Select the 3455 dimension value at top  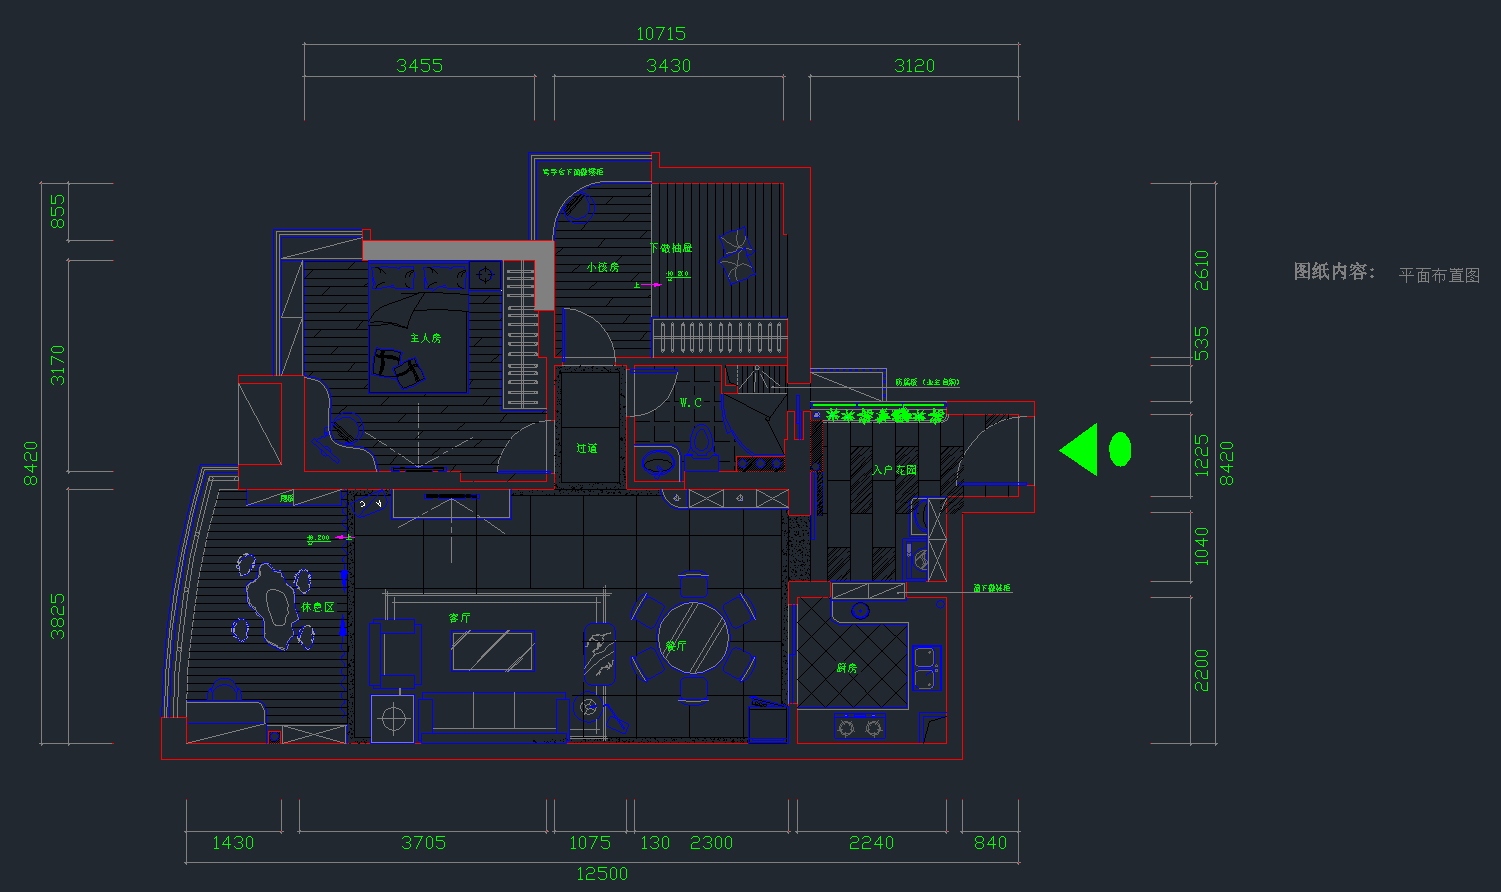(419, 66)
